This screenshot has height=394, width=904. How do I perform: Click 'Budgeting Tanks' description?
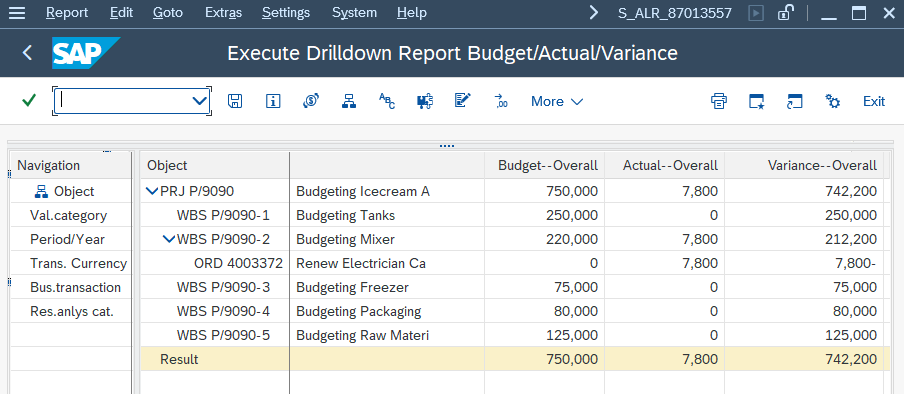coord(345,215)
